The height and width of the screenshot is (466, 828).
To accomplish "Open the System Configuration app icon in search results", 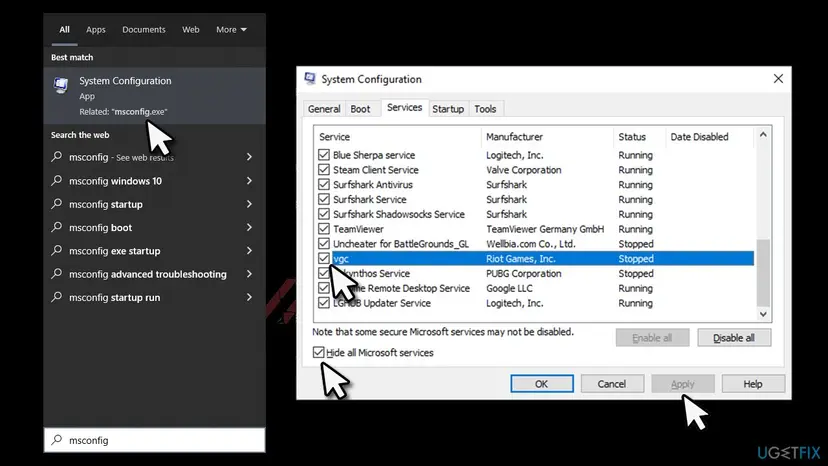I will click(x=61, y=85).
